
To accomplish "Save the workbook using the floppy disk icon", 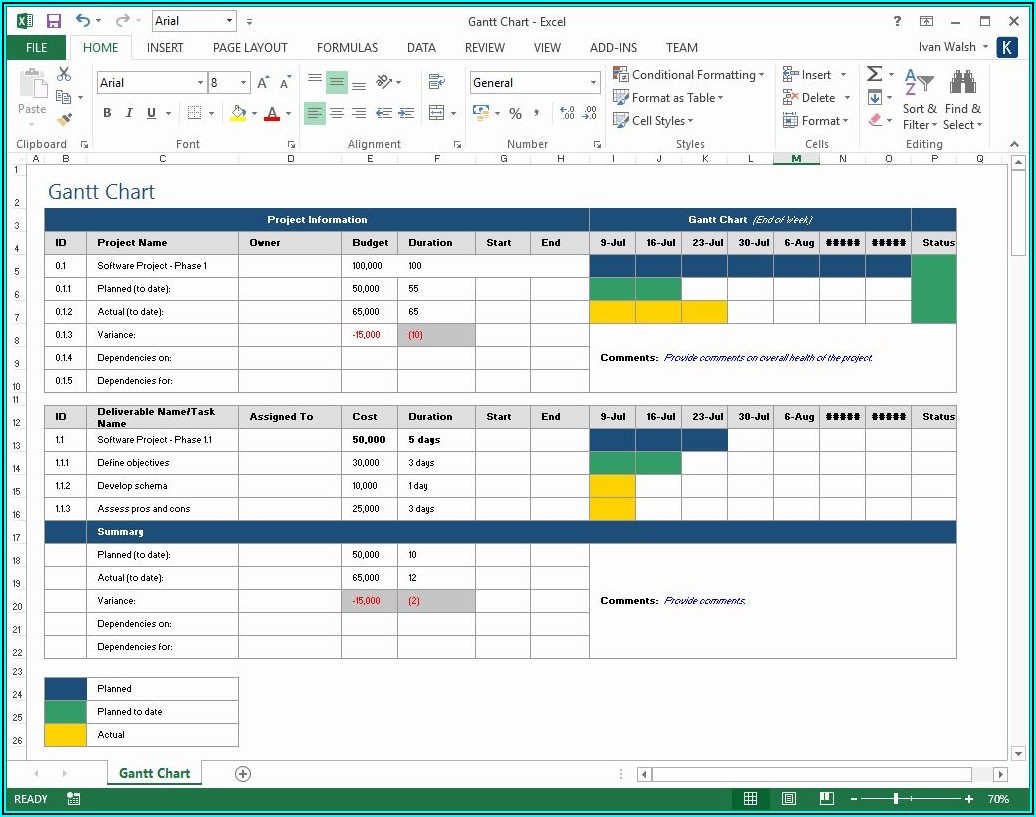I will (x=53, y=21).
